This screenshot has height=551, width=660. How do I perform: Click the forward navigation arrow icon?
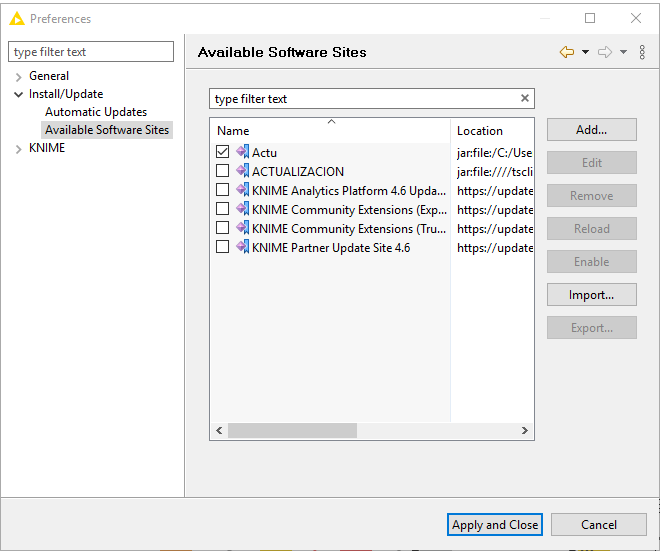pyautogui.click(x=605, y=52)
